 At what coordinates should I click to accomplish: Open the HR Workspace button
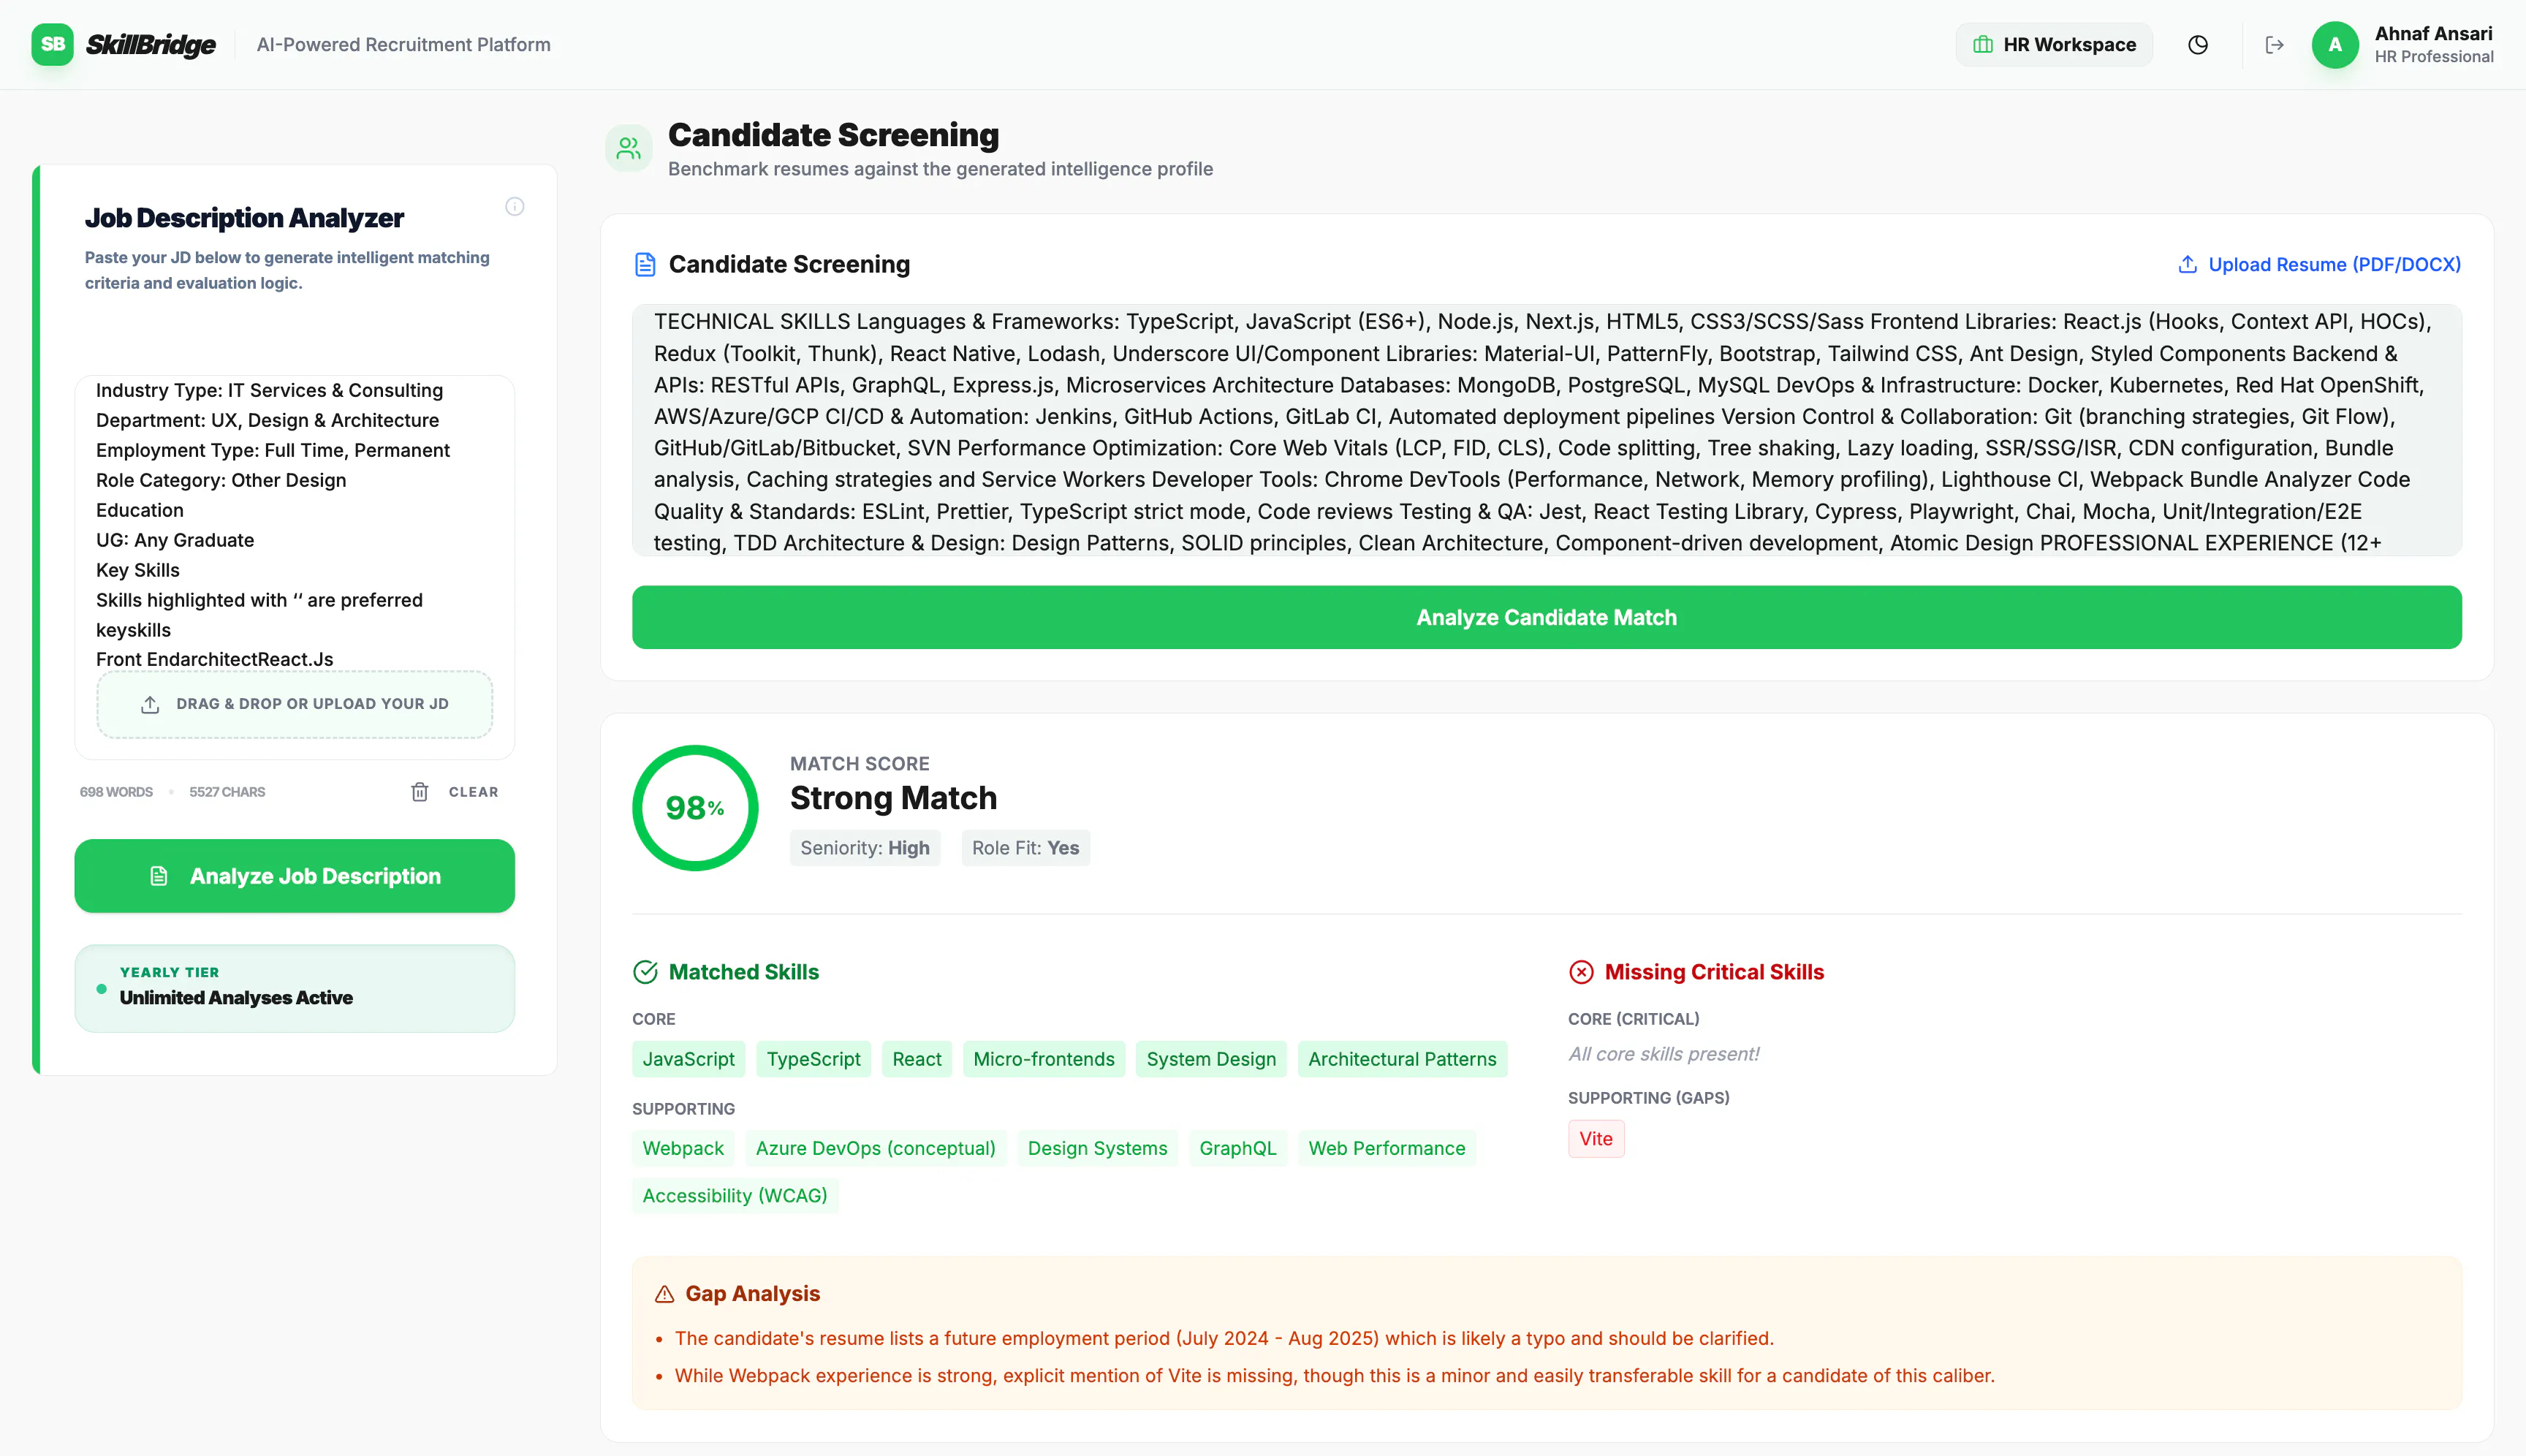tap(2053, 45)
